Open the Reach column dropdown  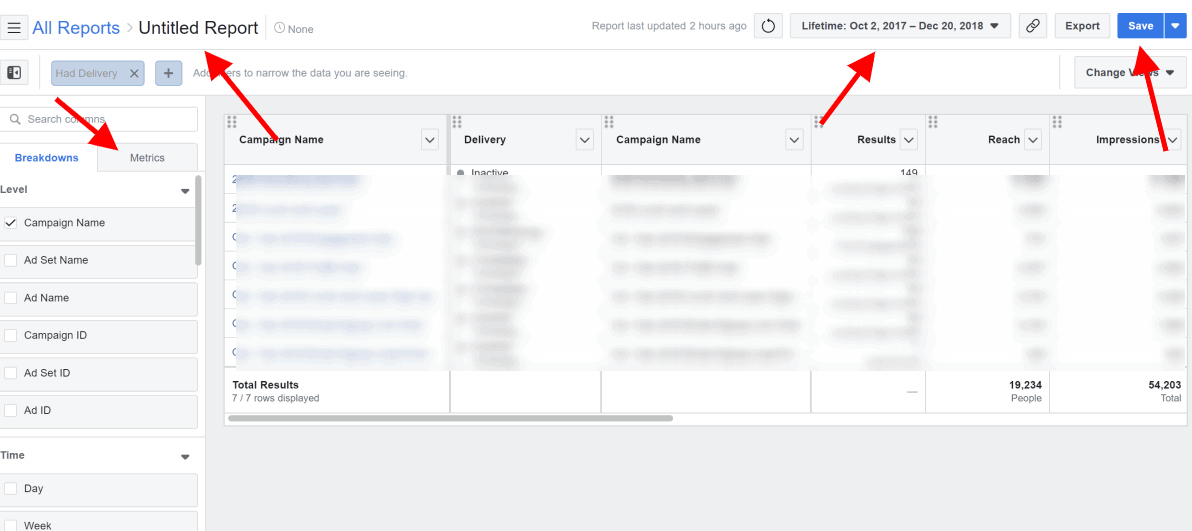(x=1032, y=140)
